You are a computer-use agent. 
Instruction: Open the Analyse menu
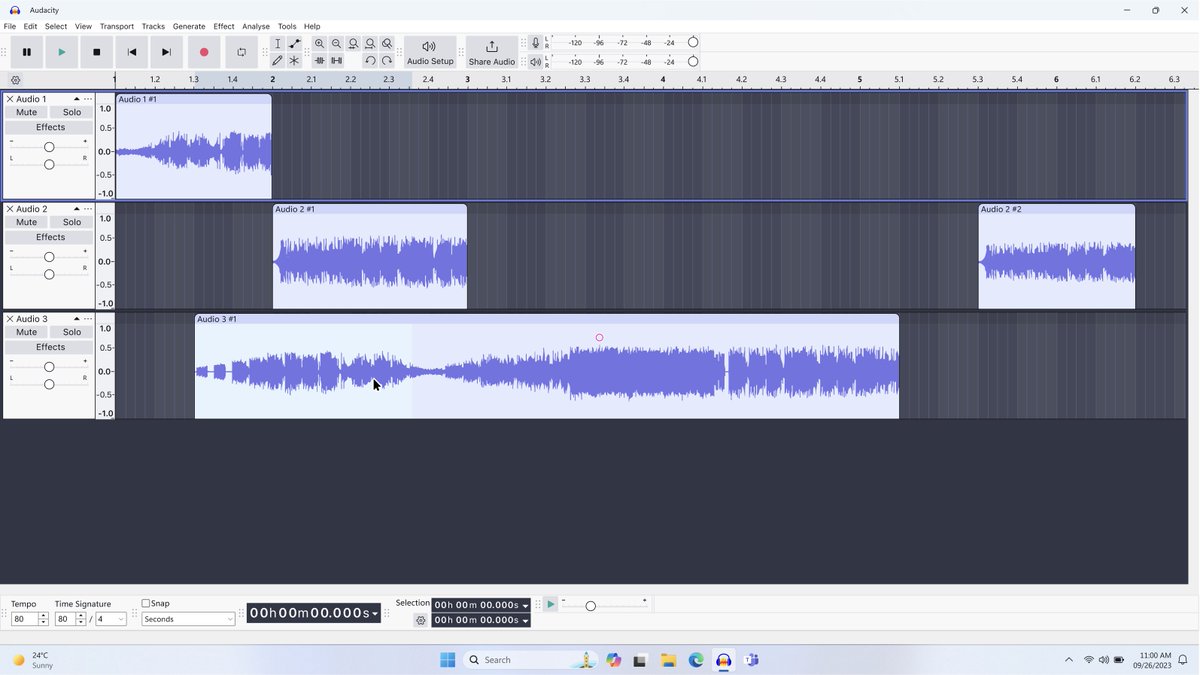256,26
